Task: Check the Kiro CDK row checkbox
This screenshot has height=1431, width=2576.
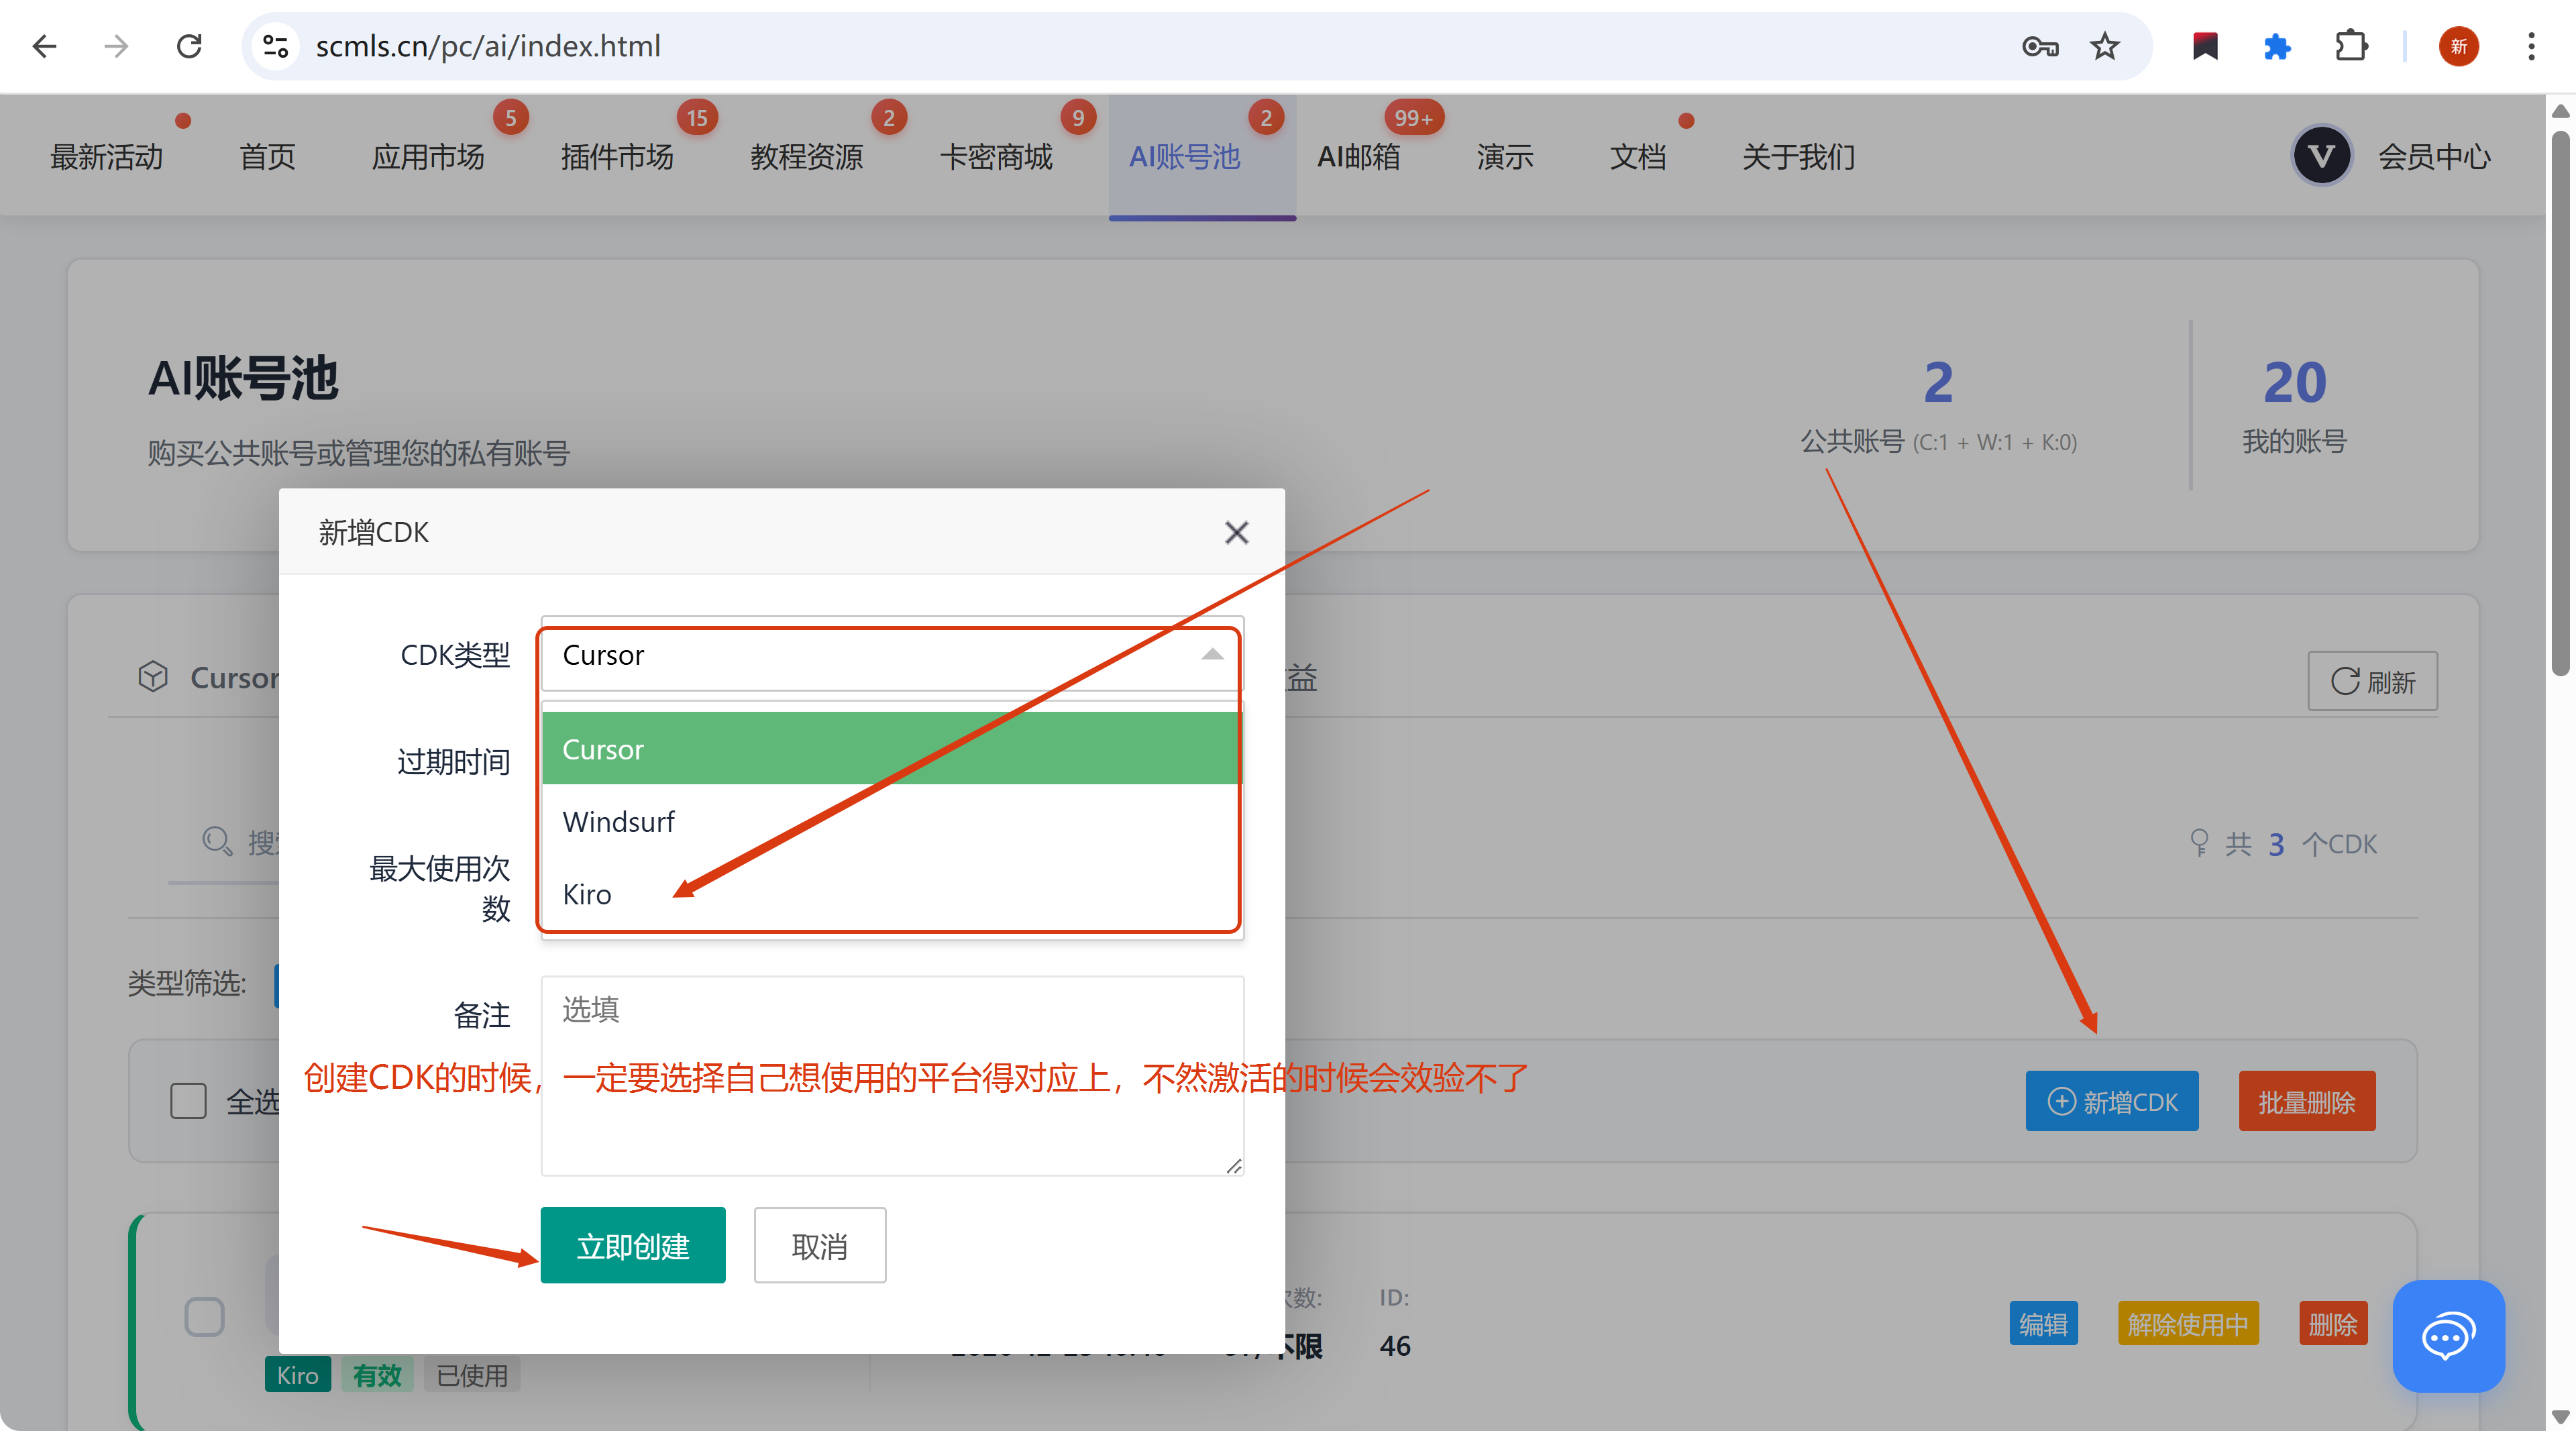Action: pos(205,1317)
